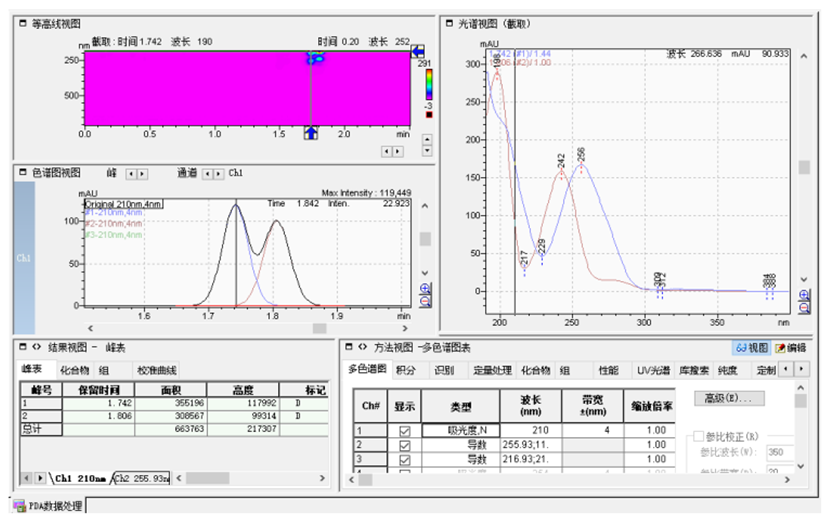The height and width of the screenshot is (530, 830).
Task: Toggle display checkbox for channel 1
Action: click(x=404, y=430)
